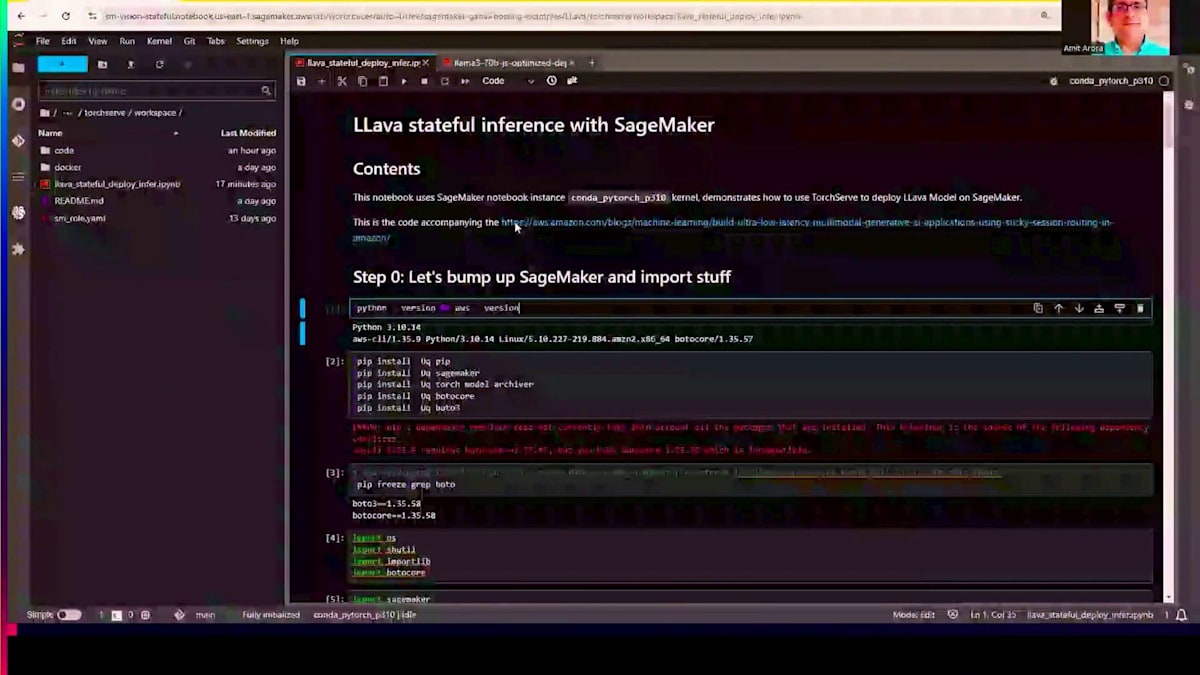Open the Settings menu

coord(252,41)
